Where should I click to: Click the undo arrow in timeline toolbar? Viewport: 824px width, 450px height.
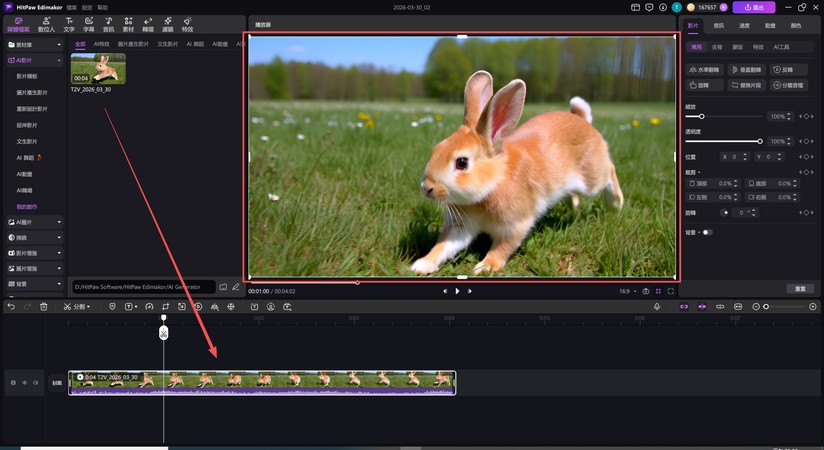click(x=11, y=306)
